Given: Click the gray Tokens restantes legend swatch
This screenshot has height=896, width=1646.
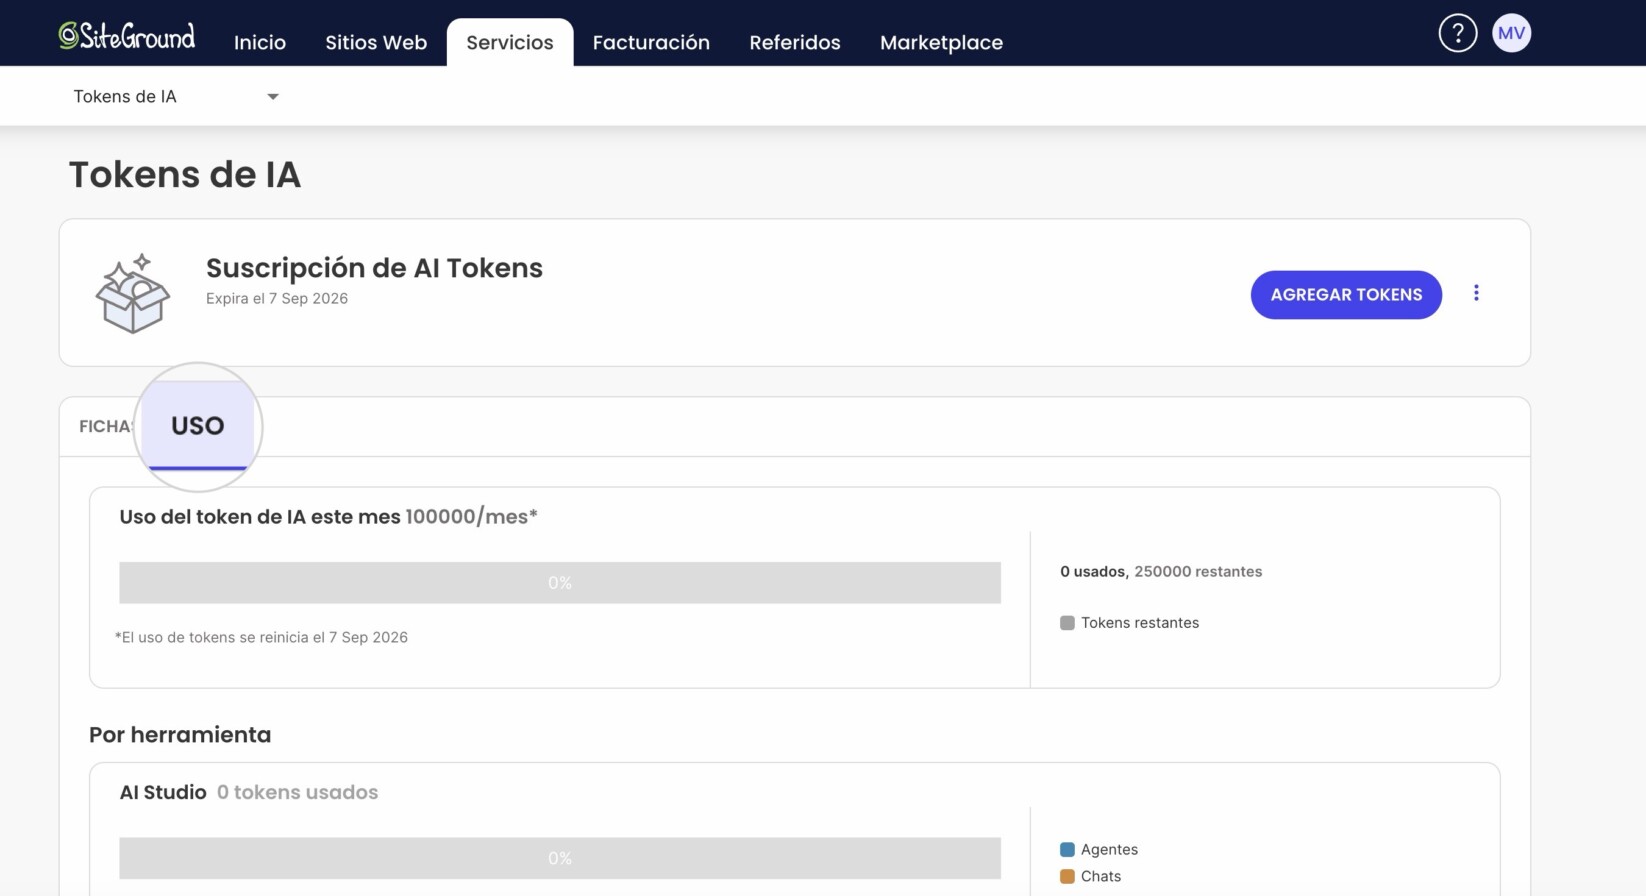Looking at the screenshot, I should [1067, 623].
